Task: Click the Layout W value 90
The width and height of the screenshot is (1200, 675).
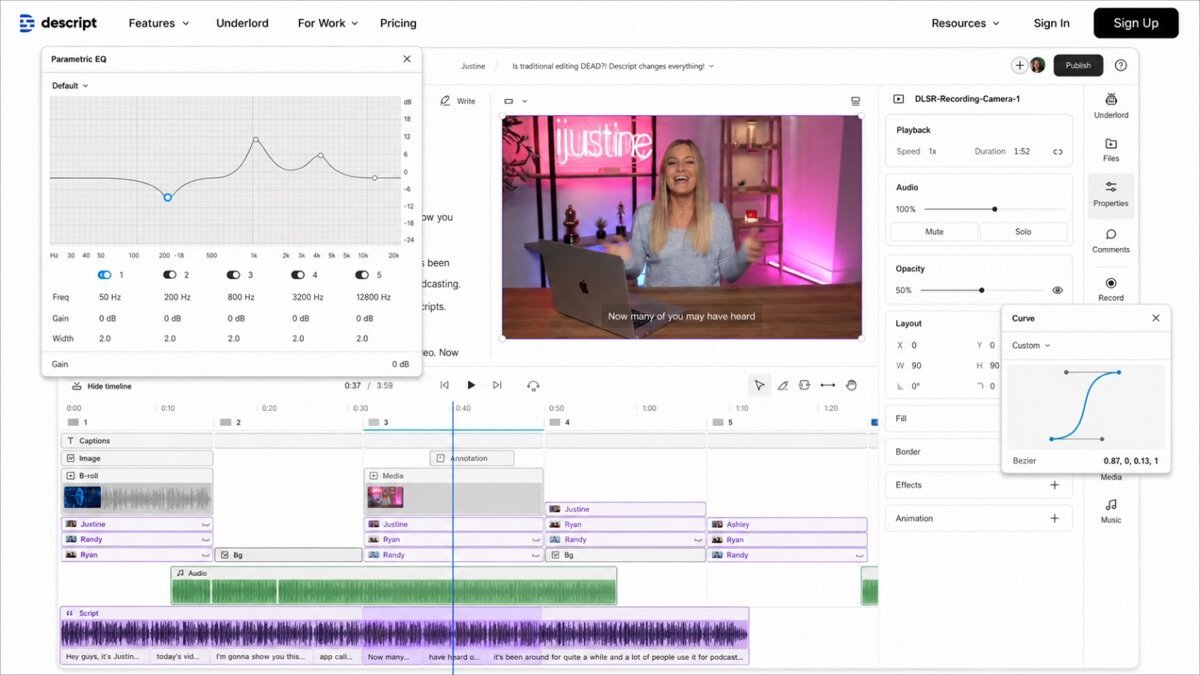Action: [x=916, y=366]
